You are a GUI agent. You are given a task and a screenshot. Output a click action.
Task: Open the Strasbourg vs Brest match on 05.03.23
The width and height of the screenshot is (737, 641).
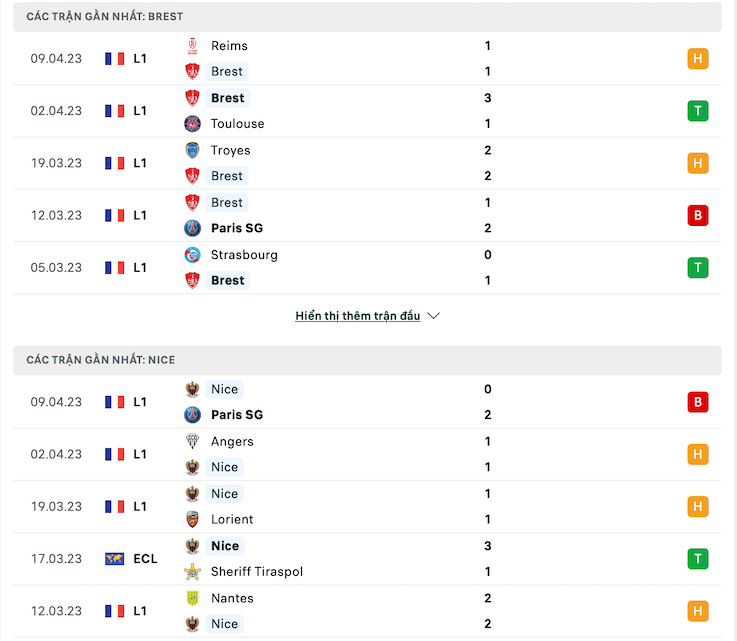pyautogui.click(x=367, y=268)
